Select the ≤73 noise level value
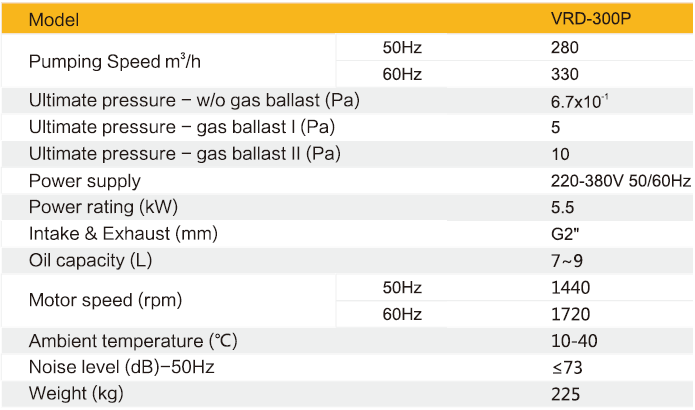Screen dimensions: 695x410 (x=566, y=368)
